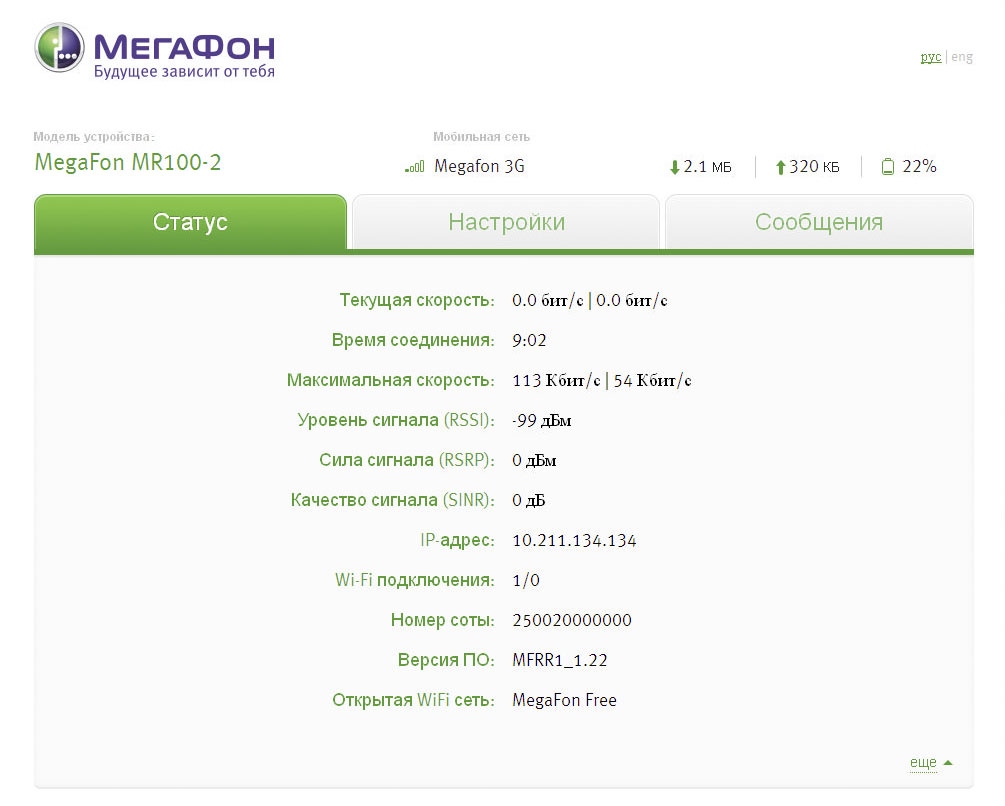Click SINR value 0 дБ

coord(529,500)
